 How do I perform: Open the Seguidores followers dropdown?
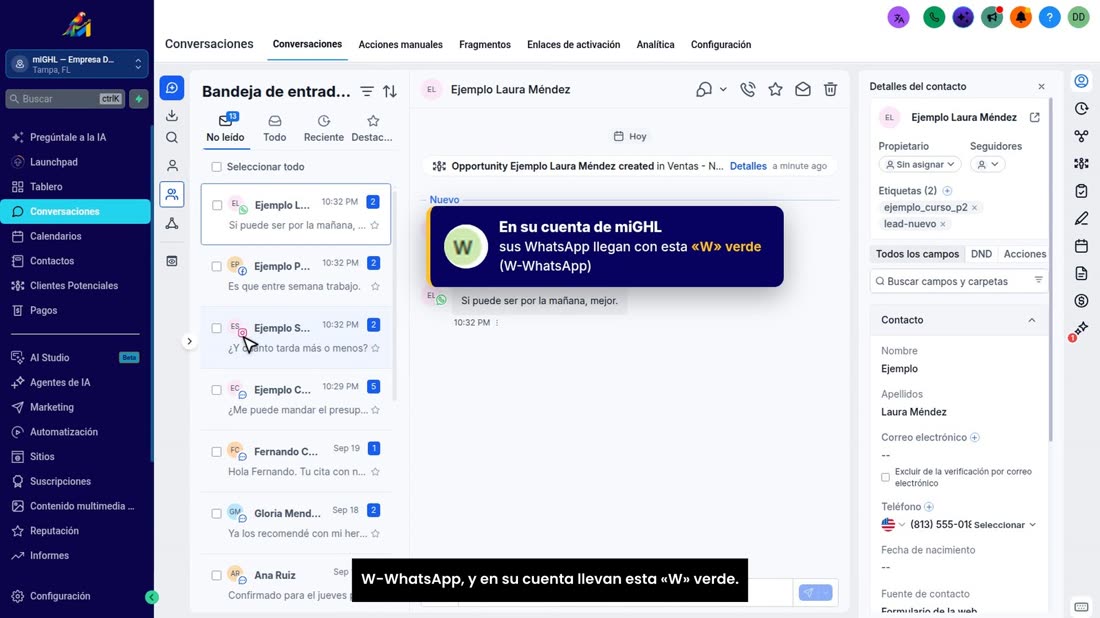[x=988, y=164]
